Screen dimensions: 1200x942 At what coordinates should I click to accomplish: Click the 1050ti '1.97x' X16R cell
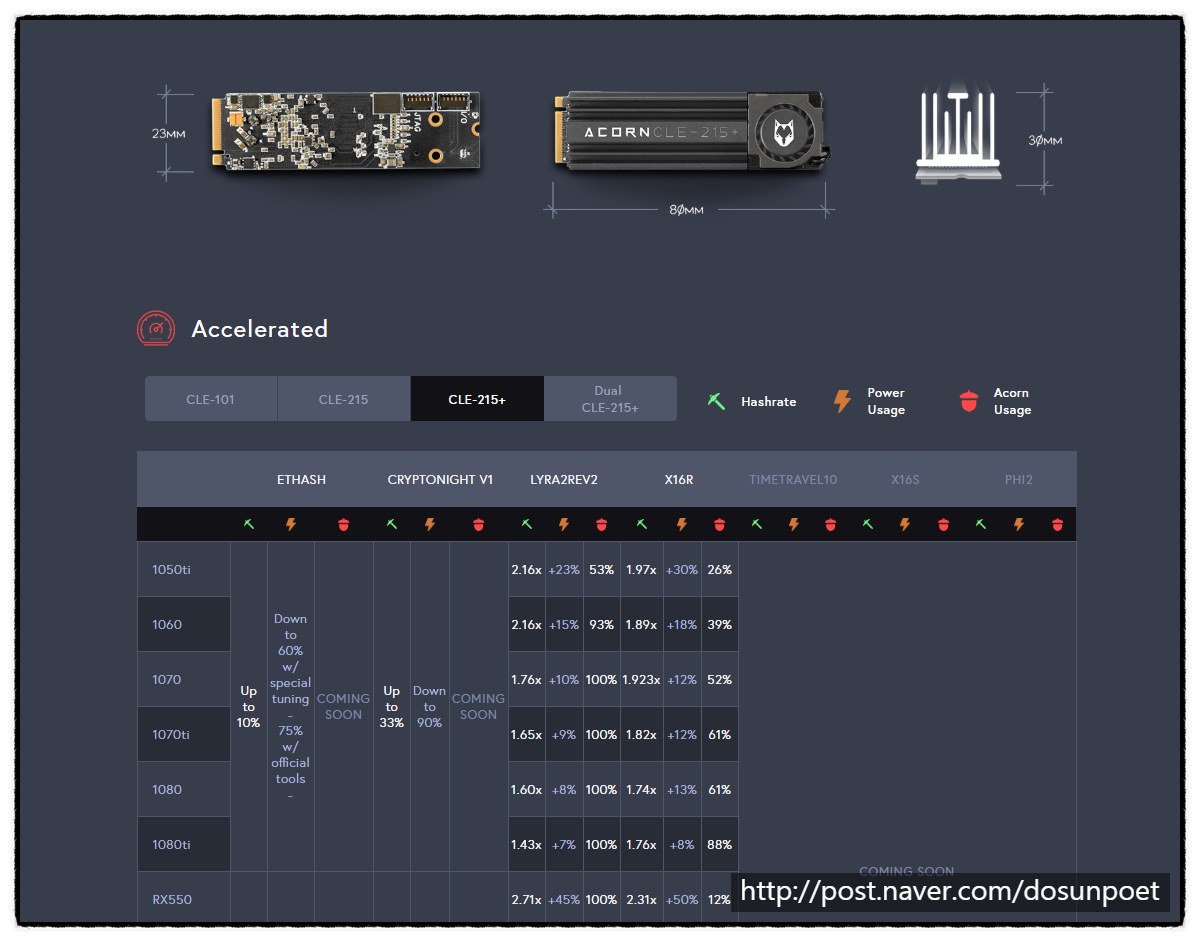point(642,570)
